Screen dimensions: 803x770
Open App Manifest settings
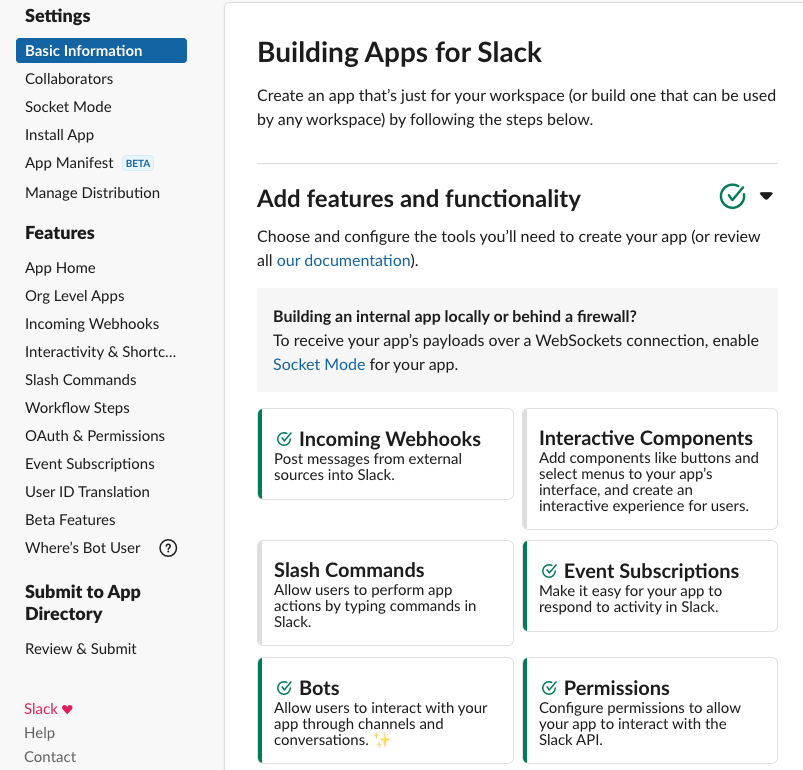69,163
